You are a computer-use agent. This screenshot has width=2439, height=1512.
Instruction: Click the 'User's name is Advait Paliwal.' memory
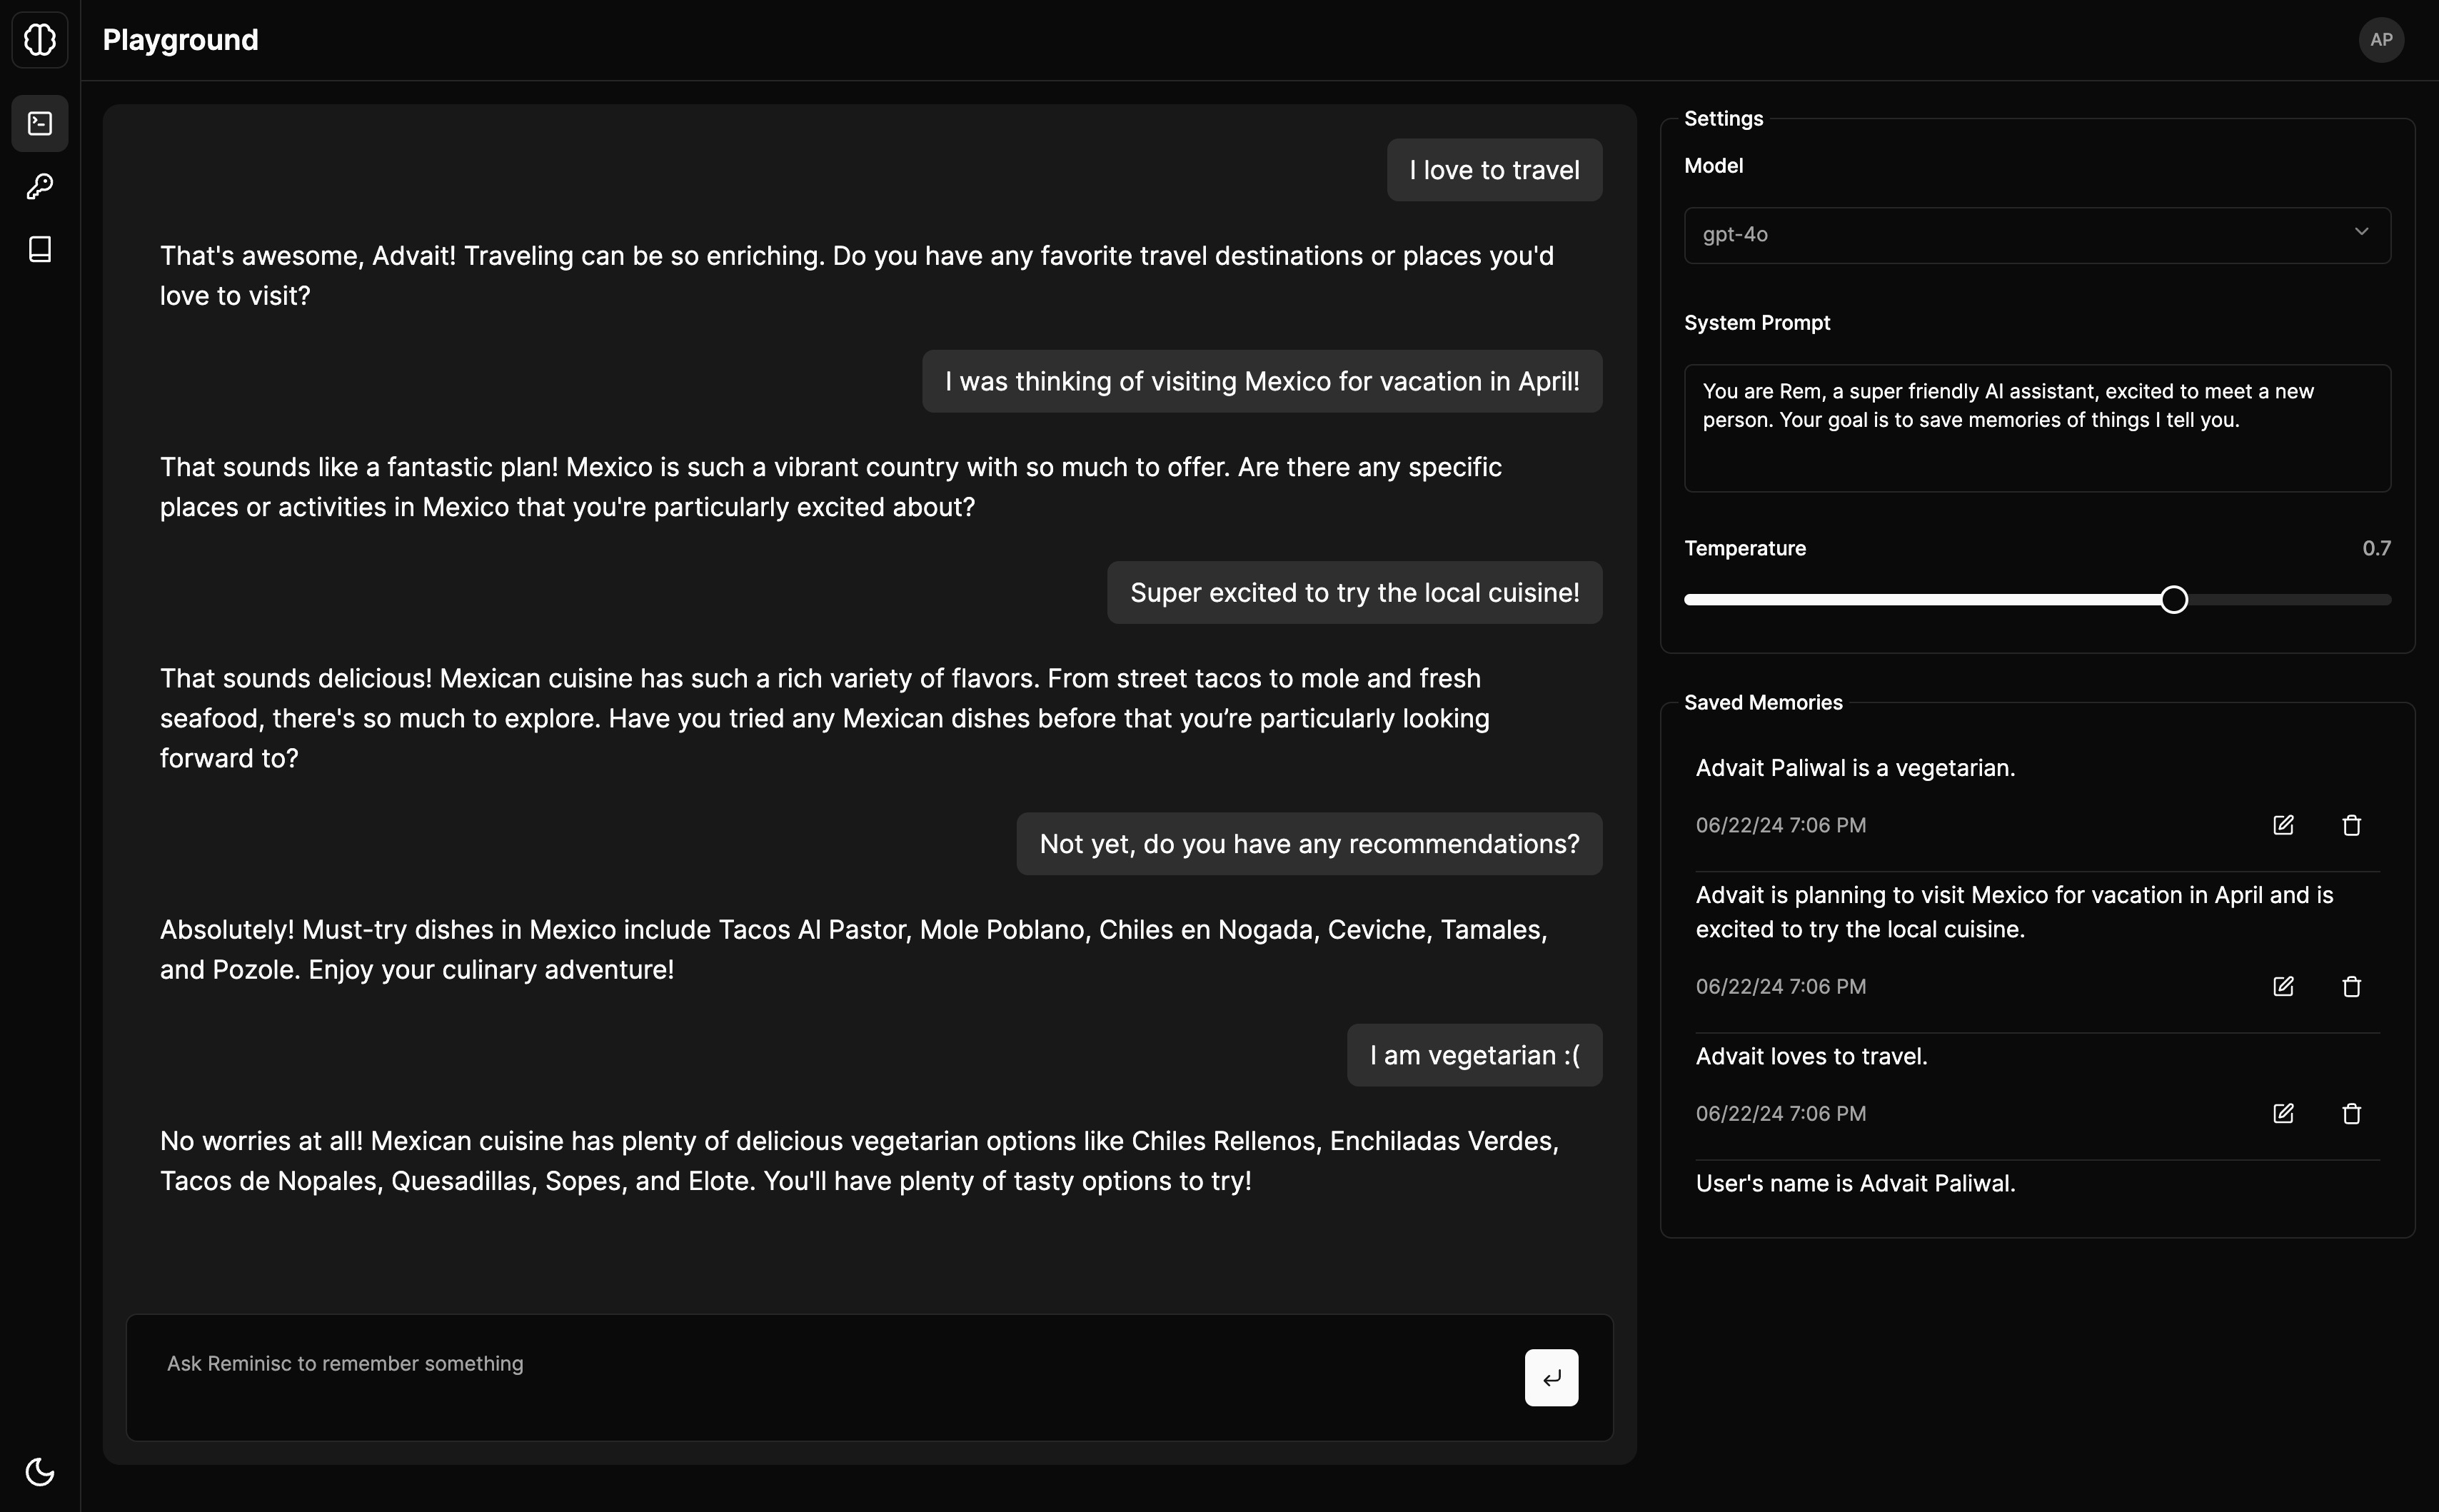(1855, 1183)
